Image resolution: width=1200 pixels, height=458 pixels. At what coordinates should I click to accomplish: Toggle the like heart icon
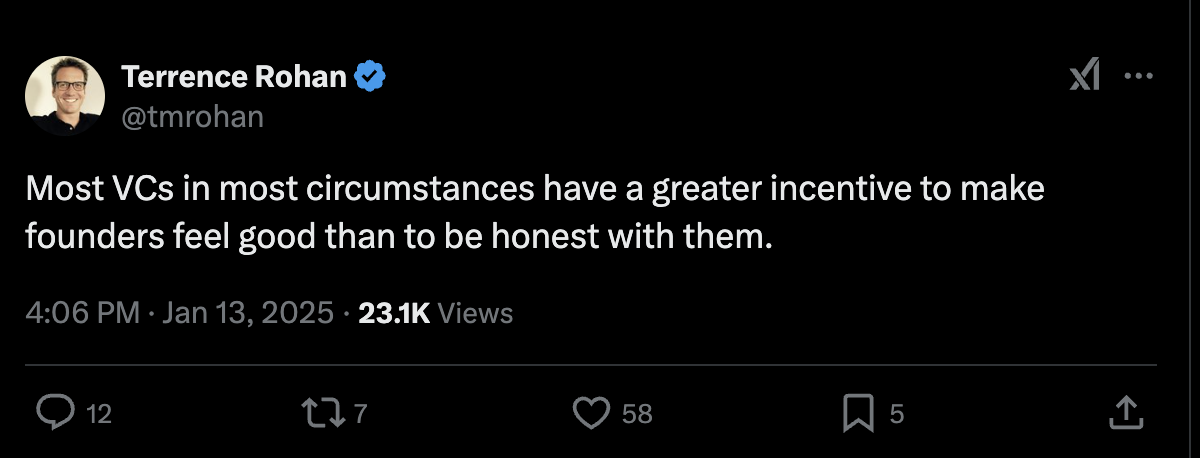(x=592, y=412)
